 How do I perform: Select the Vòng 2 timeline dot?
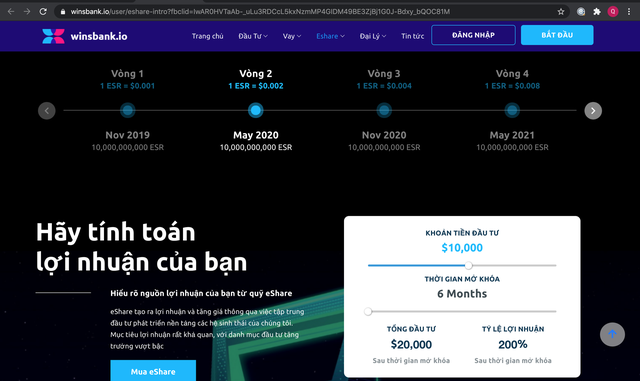coord(256,110)
